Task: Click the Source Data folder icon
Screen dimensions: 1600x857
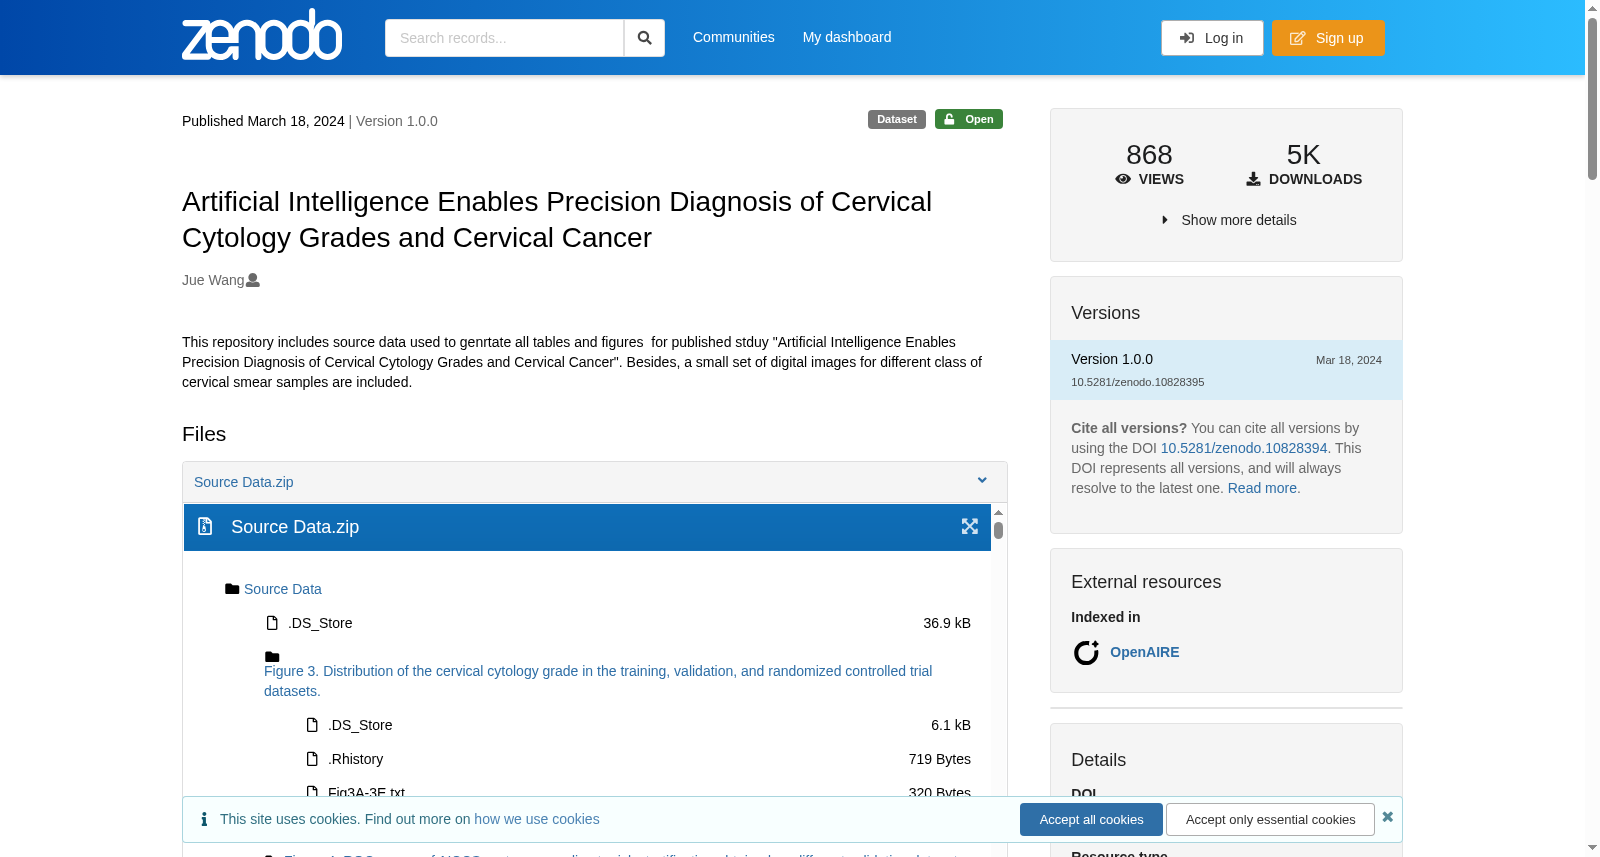Action: [232, 589]
